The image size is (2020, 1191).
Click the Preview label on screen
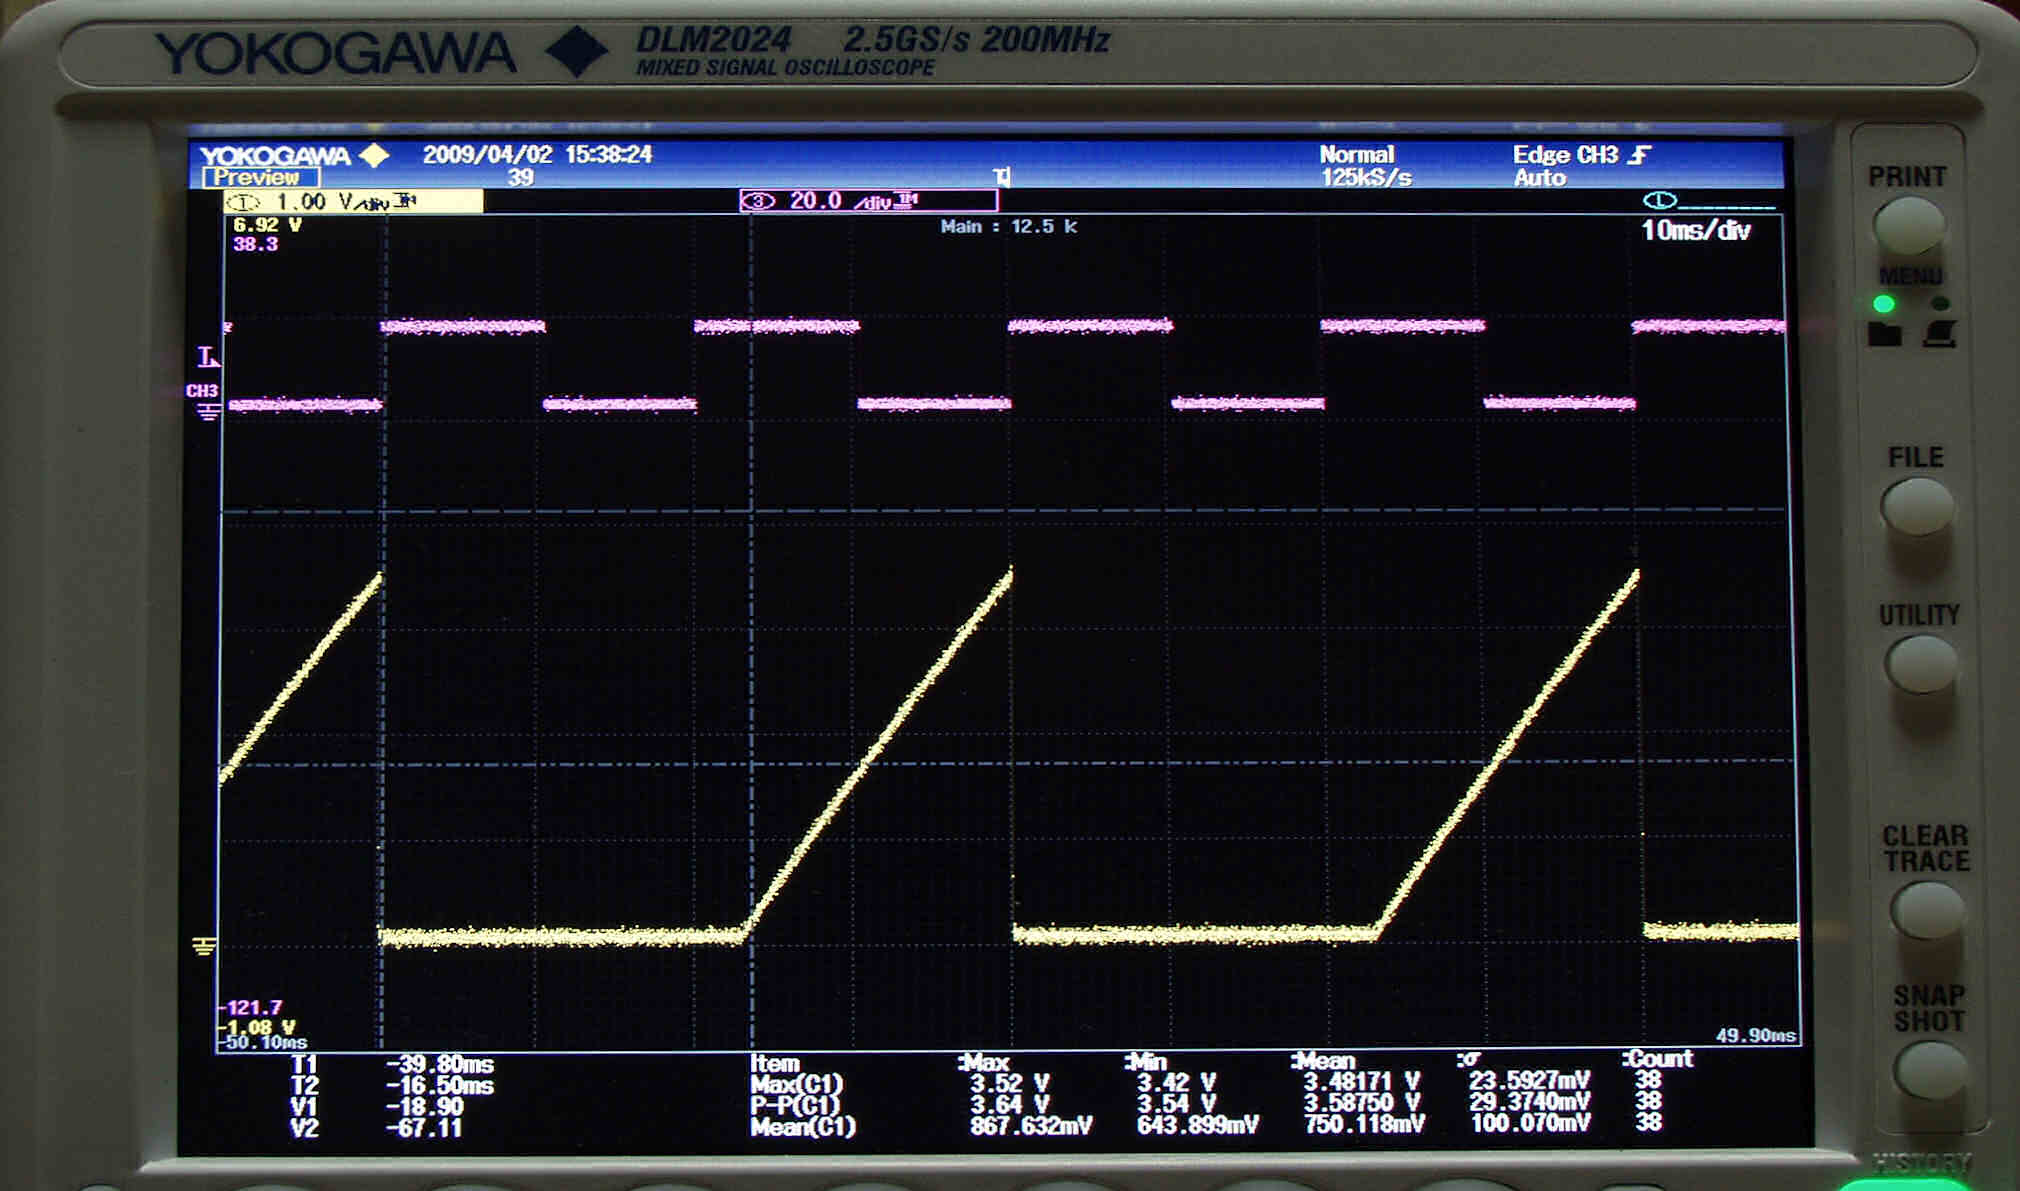click(x=259, y=178)
